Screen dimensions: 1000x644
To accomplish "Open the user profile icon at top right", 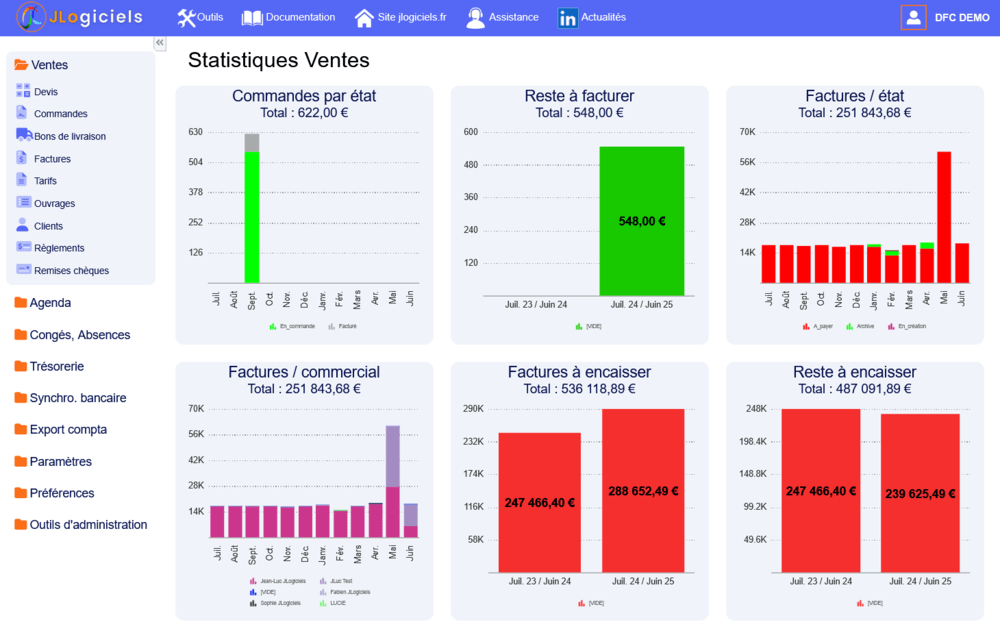I will [x=913, y=17].
